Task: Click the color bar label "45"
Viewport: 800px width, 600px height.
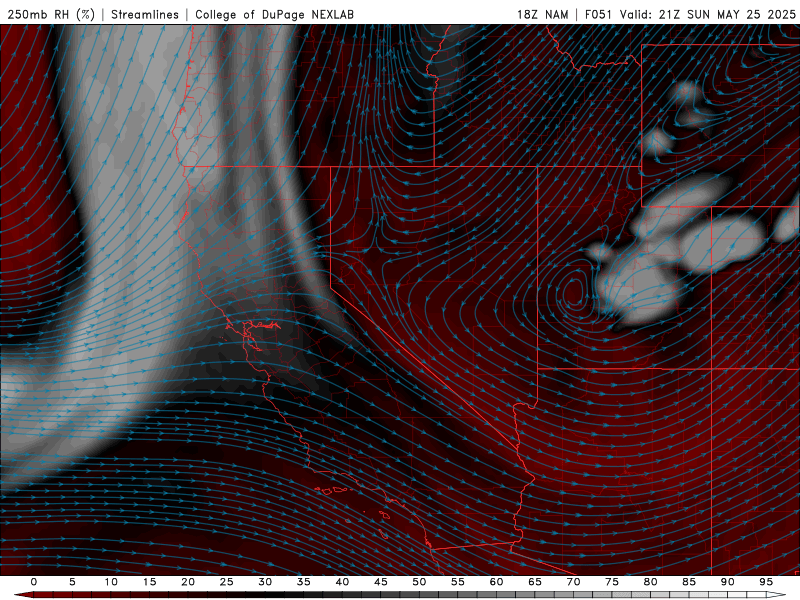Action: [381, 582]
